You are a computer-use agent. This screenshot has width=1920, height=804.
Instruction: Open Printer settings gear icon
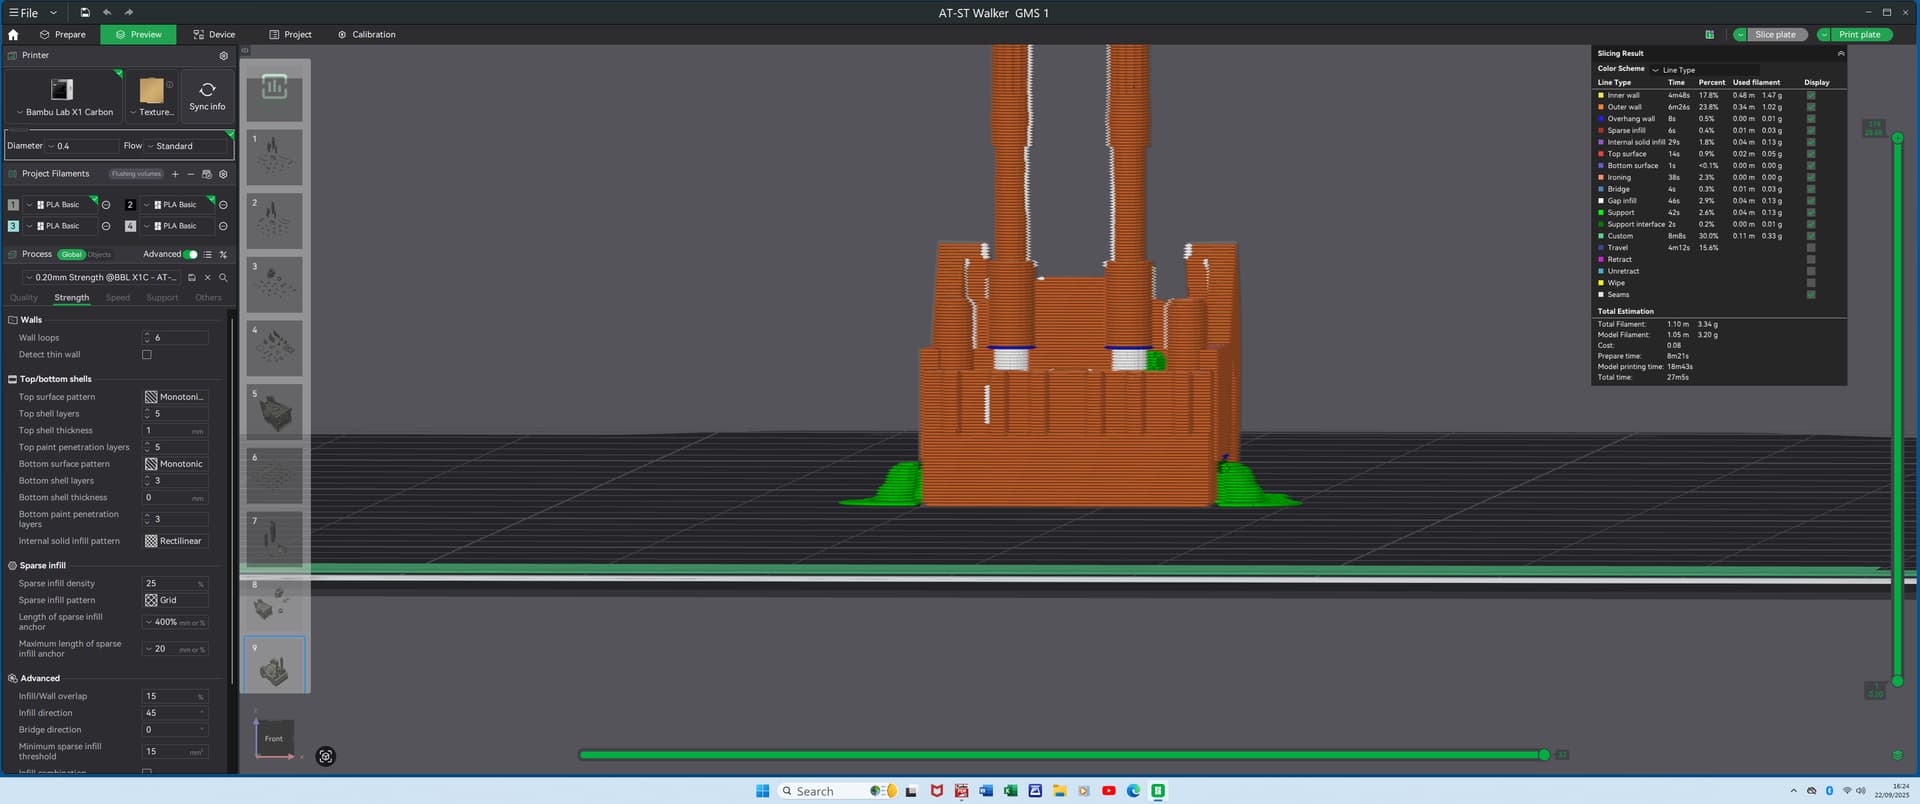tap(223, 56)
